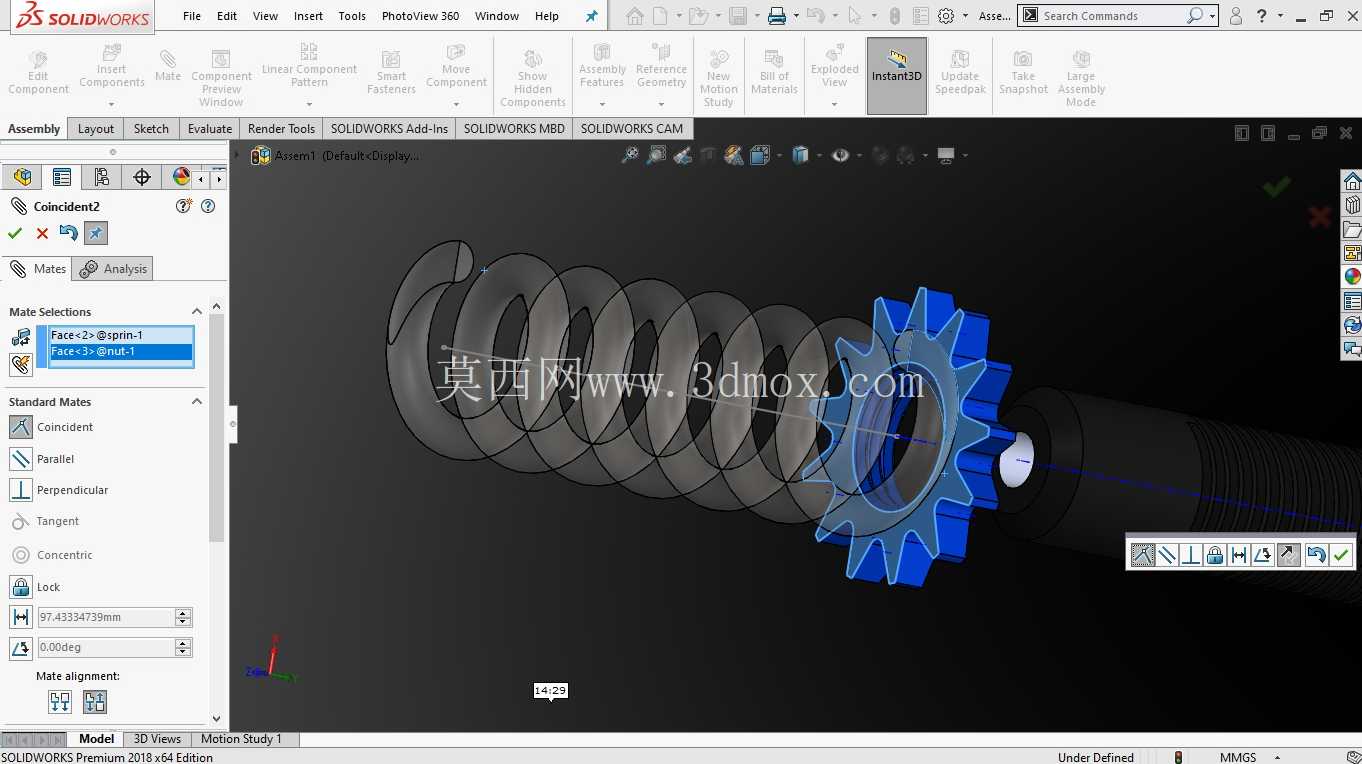
Task: Undo the mate in PropertyManager
Action: point(68,233)
